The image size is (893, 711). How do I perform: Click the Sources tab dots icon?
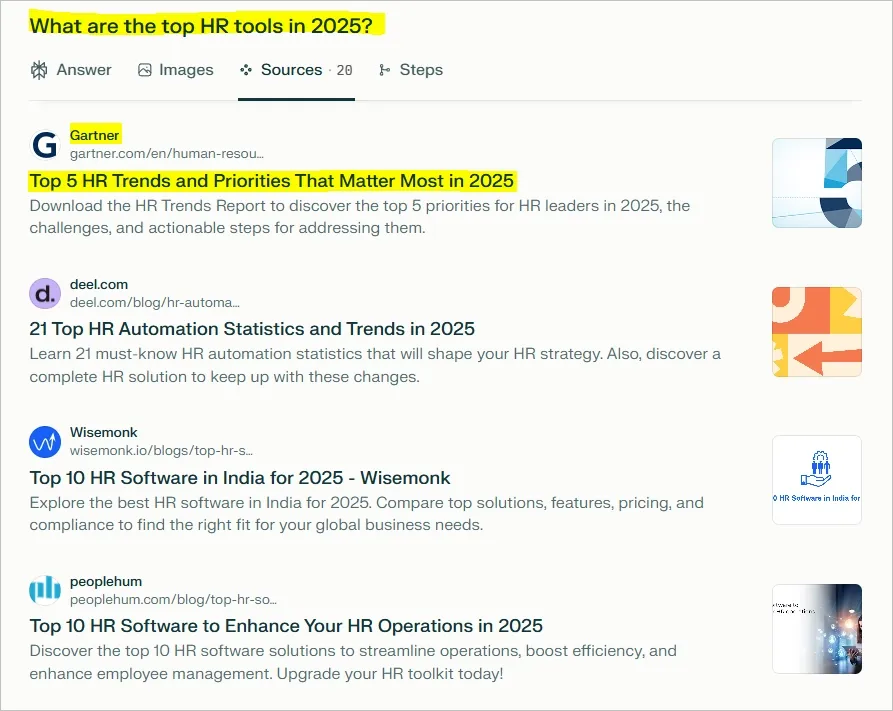click(246, 70)
